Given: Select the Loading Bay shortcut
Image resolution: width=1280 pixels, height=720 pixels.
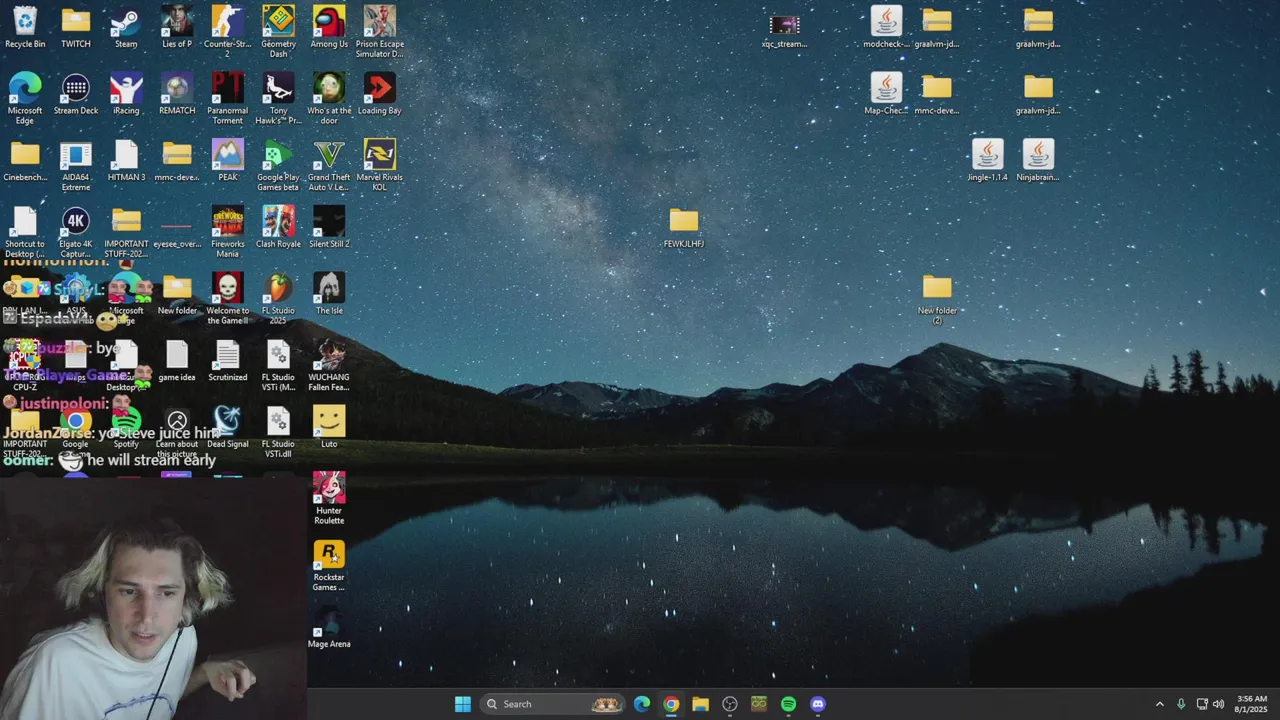Looking at the screenshot, I should [x=380, y=94].
